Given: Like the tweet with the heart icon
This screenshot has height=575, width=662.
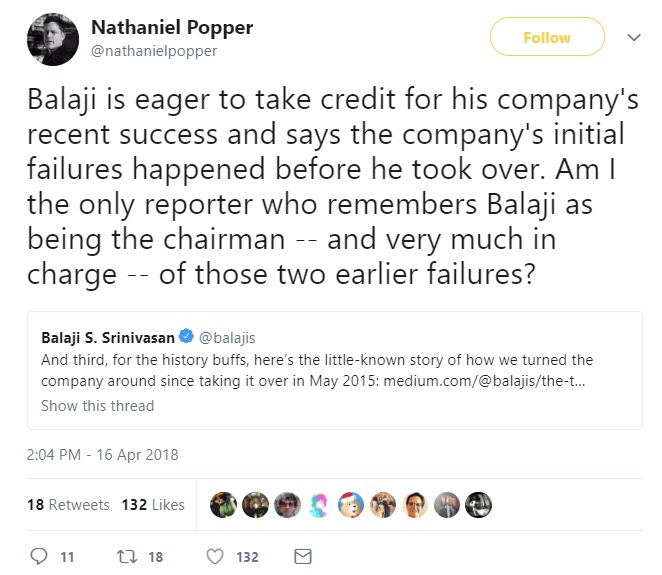Looking at the screenshot, I should pyautogui.click(x=215, y=556).
